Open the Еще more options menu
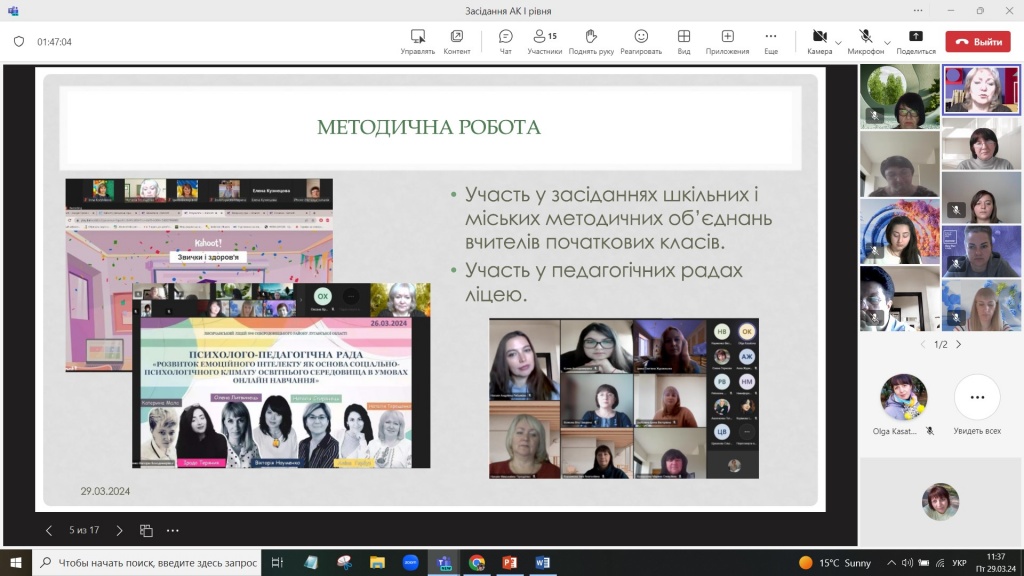This screenshot has height=576, width=1024. (771, 41)
